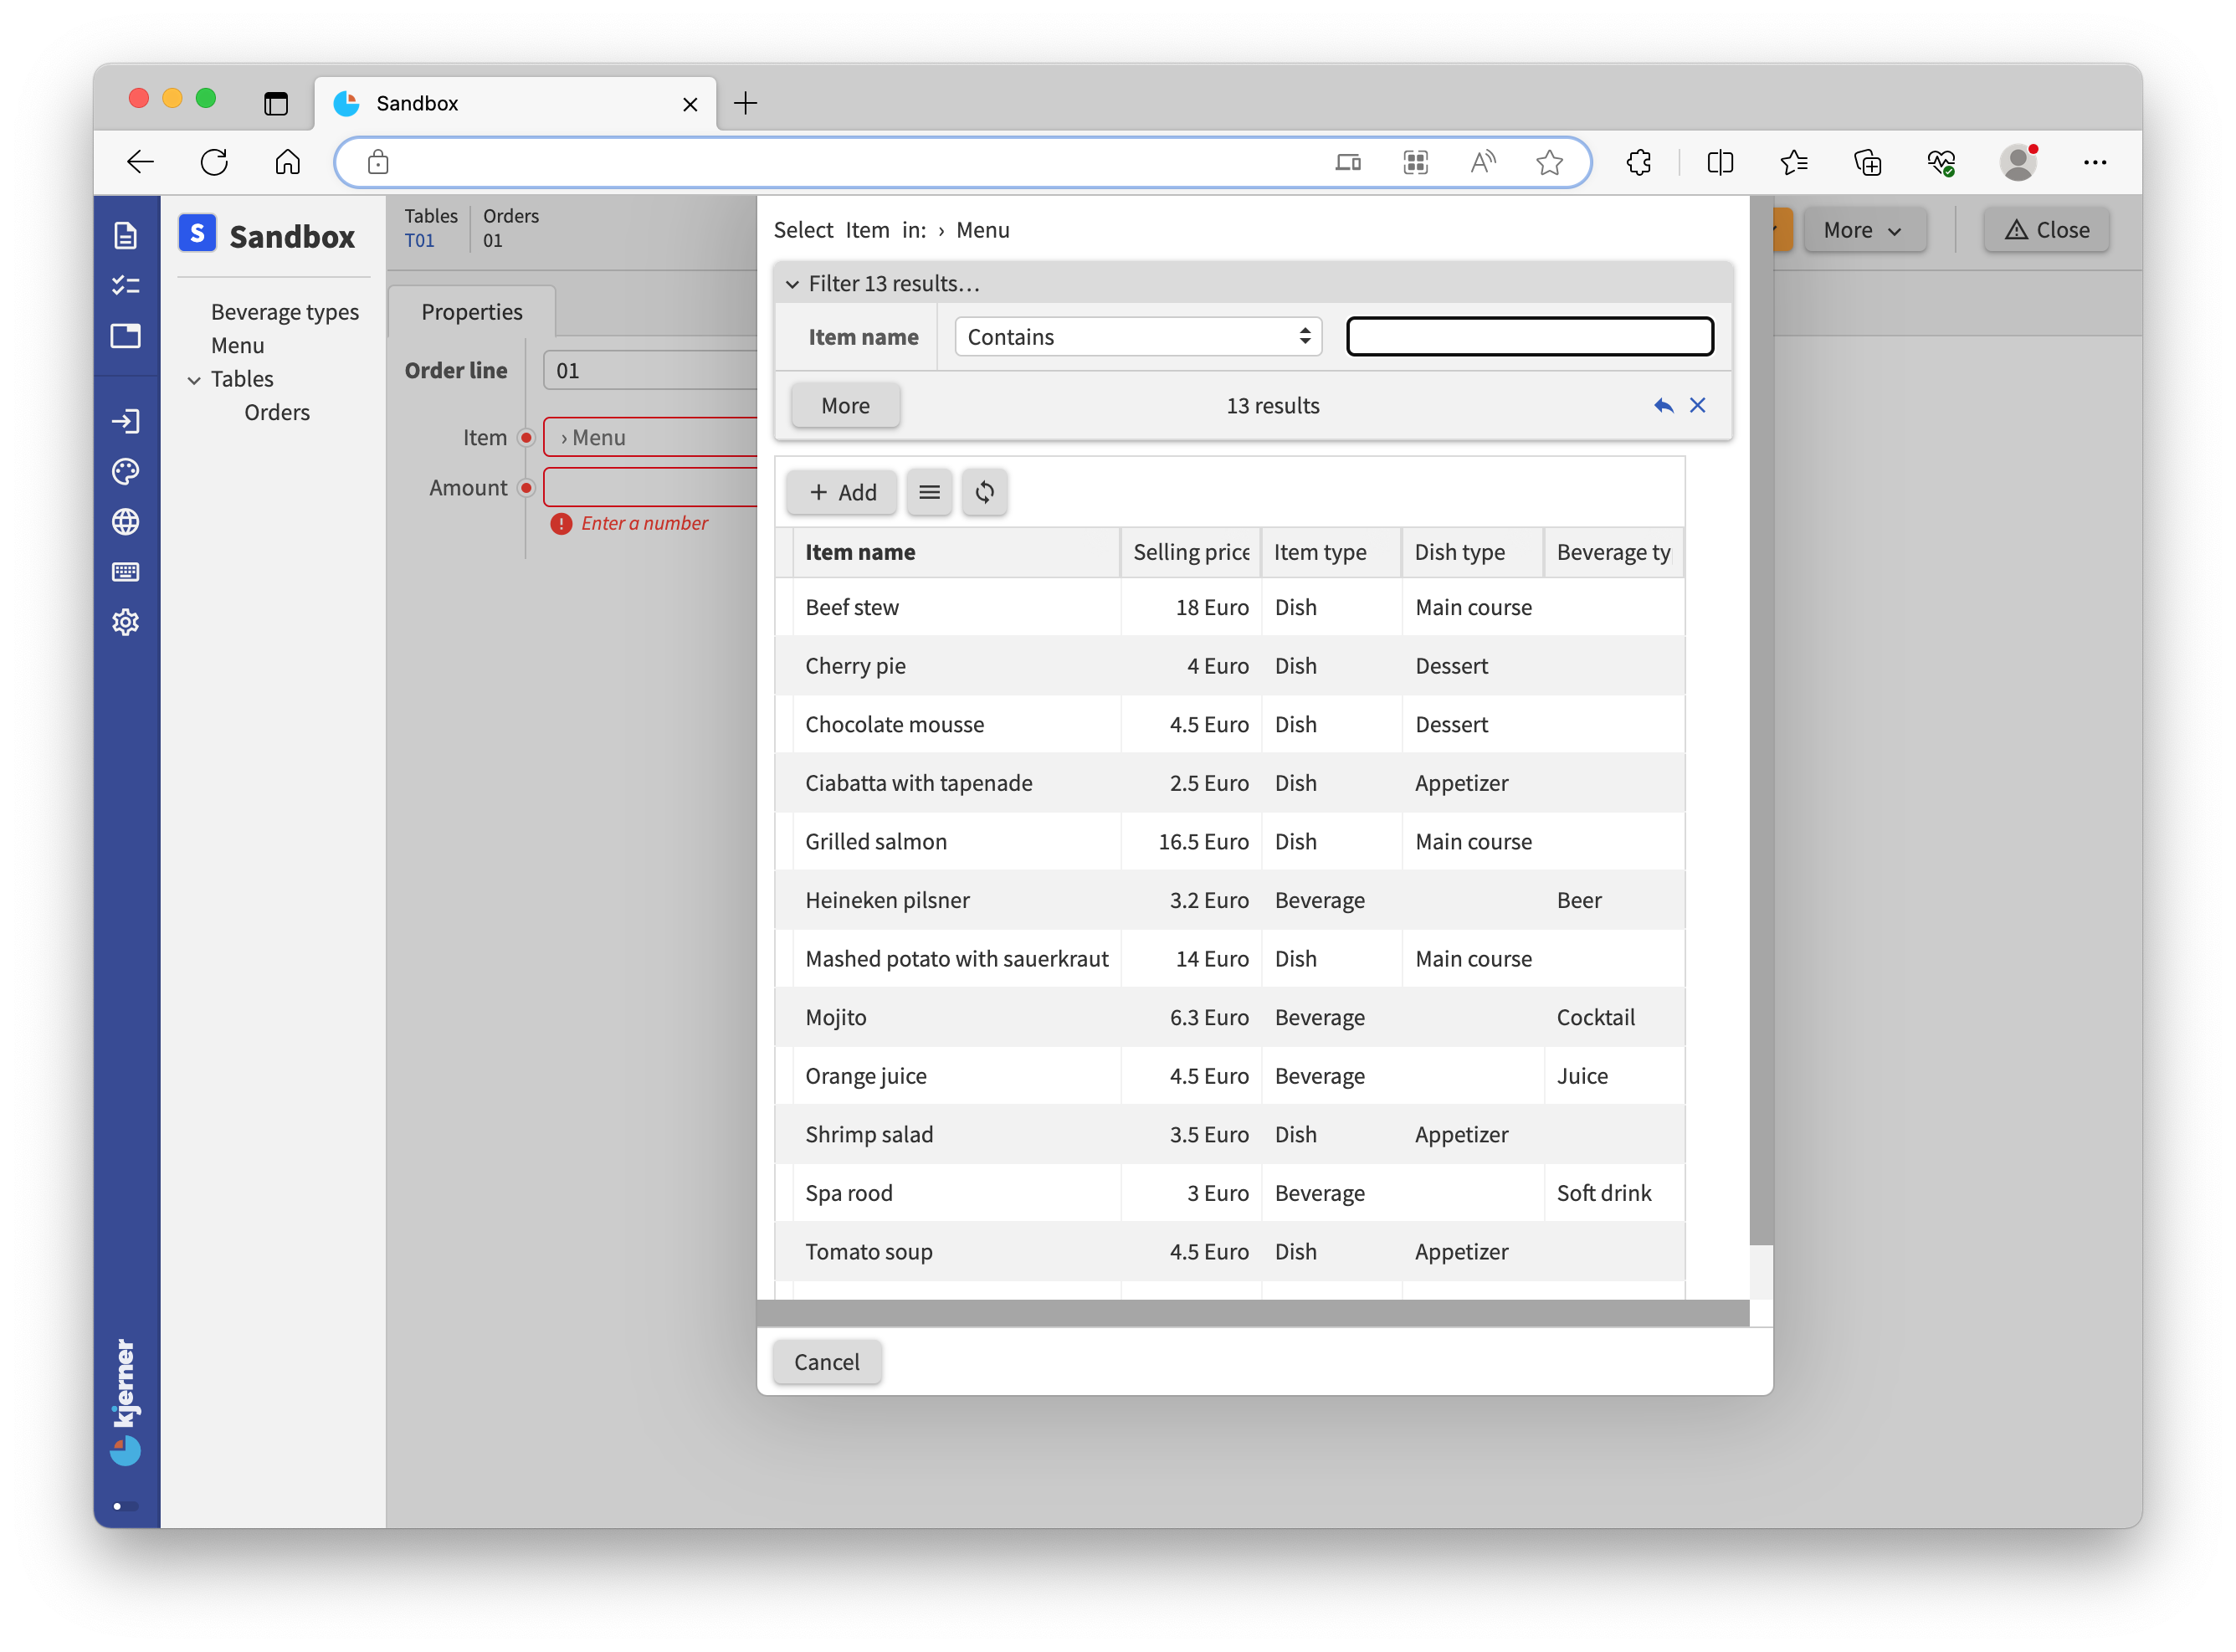Click the Add button above the table
The width and height of the screenshot is (2236, 1652).
tap(842, 492)
